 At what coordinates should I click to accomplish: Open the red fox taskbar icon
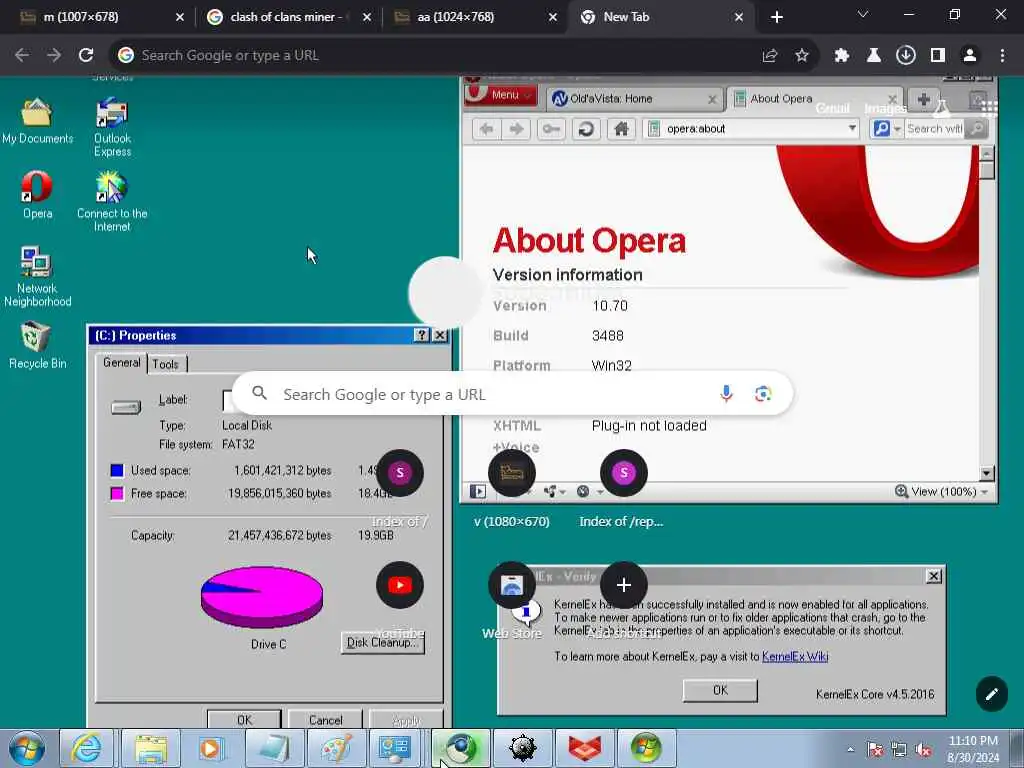[584, 748]
